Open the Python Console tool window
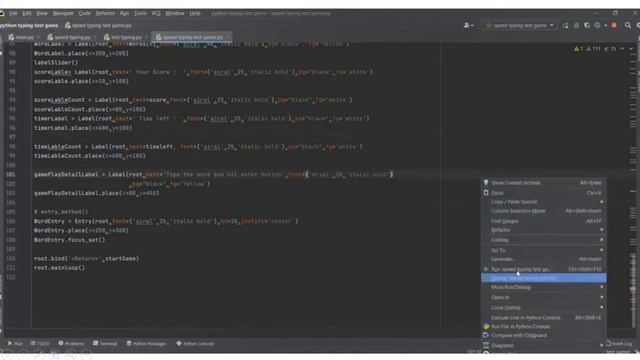The image size is (640, 360). click(195, 344)
